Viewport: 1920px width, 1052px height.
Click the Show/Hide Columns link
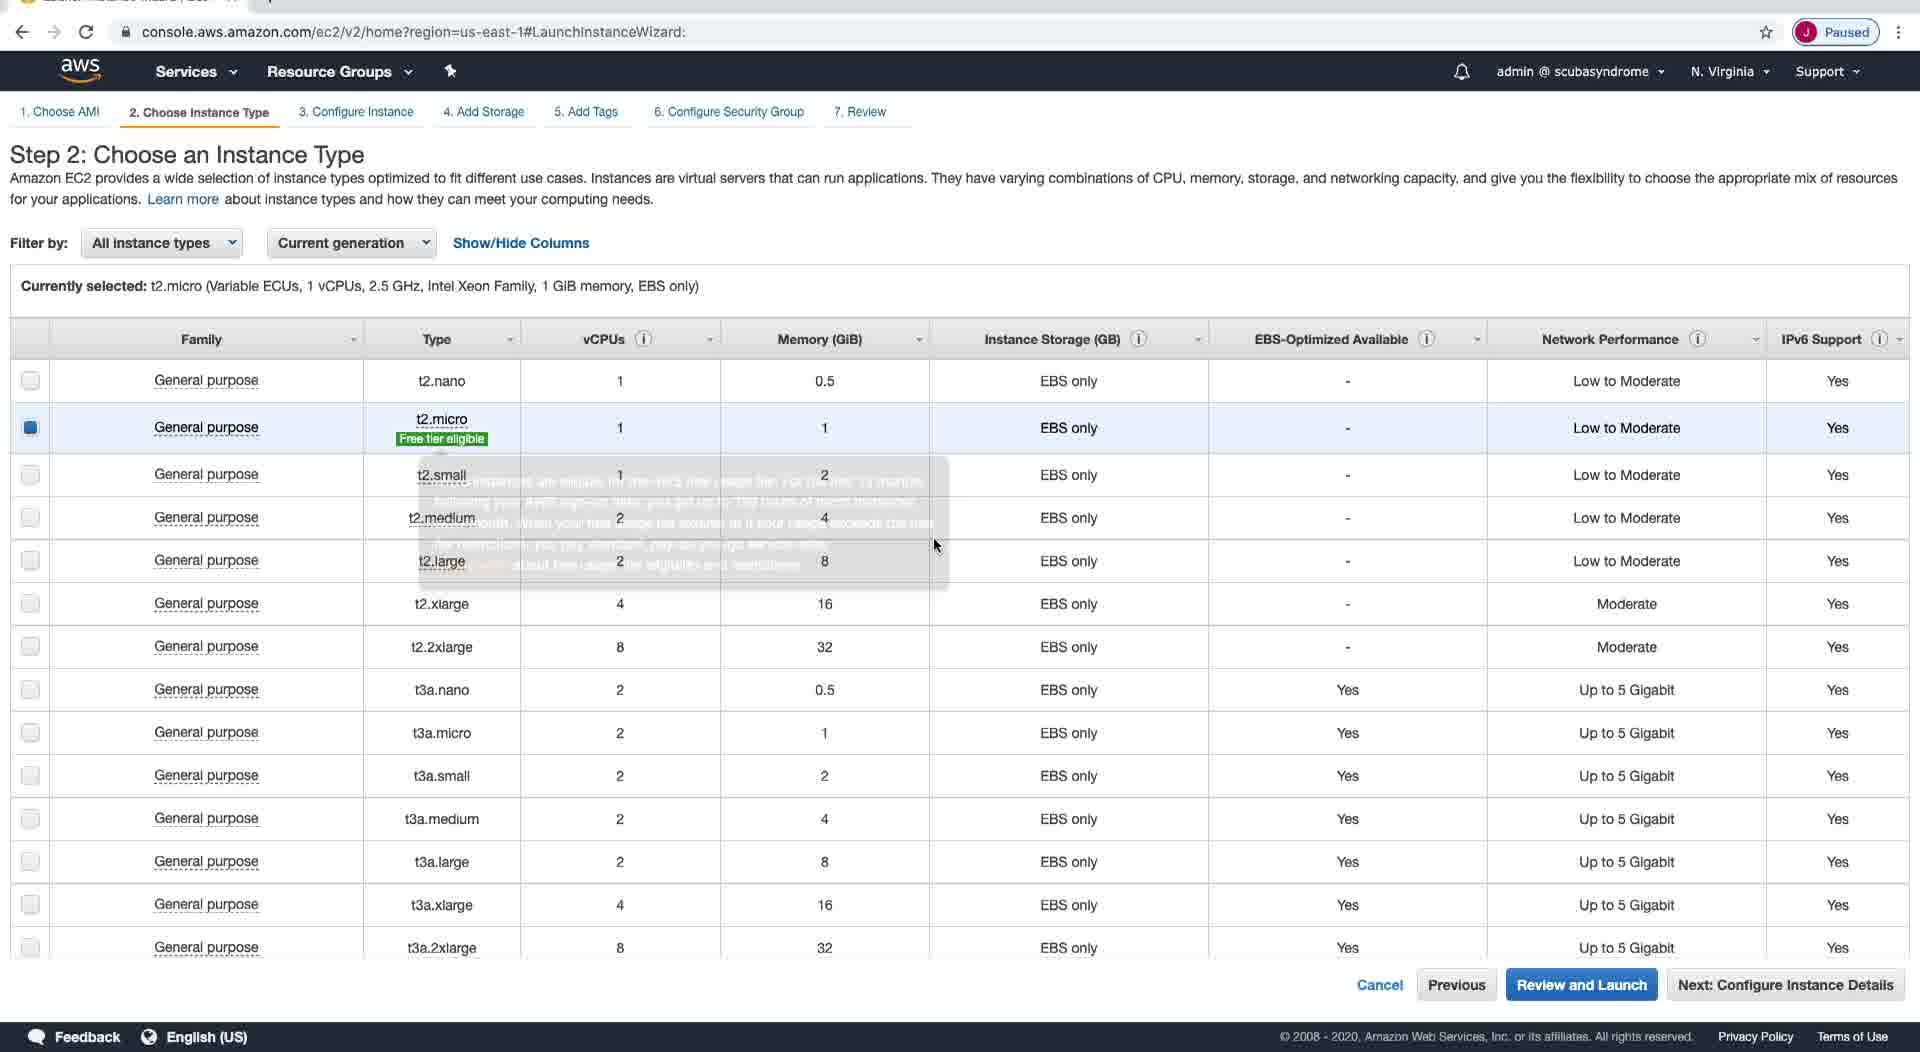pos(521,243)
